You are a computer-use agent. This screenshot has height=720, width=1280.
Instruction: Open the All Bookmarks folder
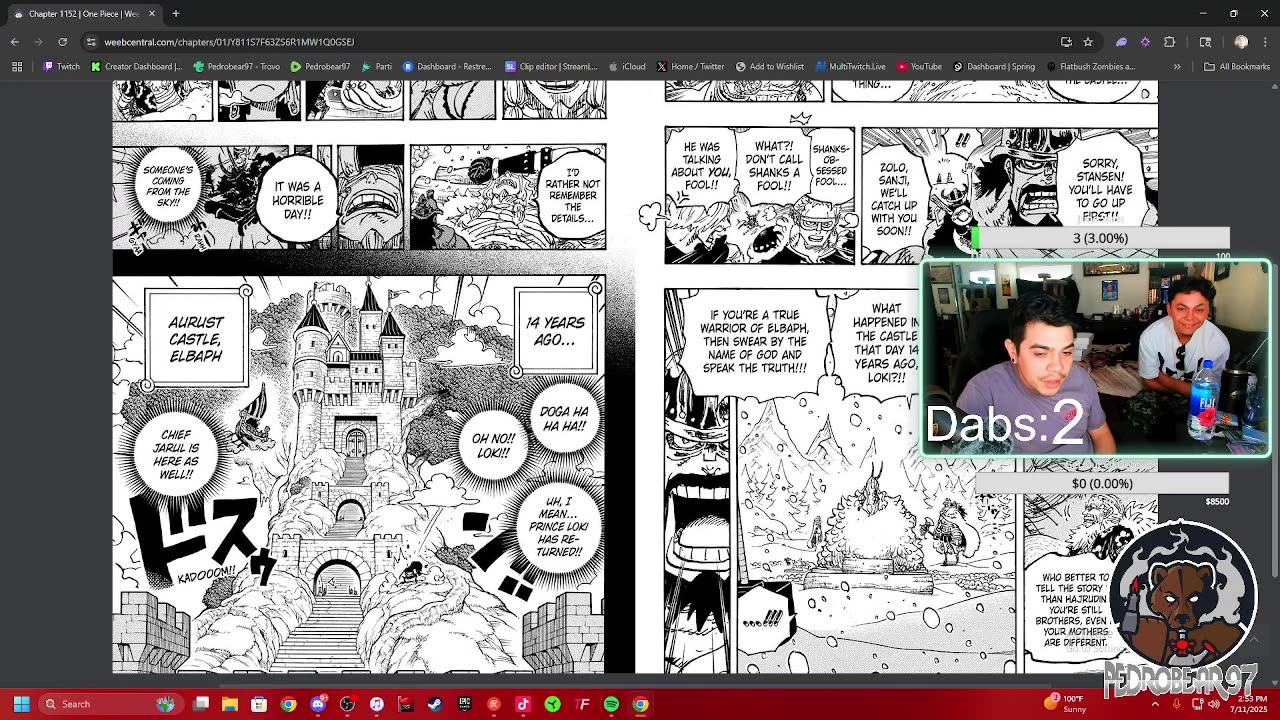pos(1237,67)
